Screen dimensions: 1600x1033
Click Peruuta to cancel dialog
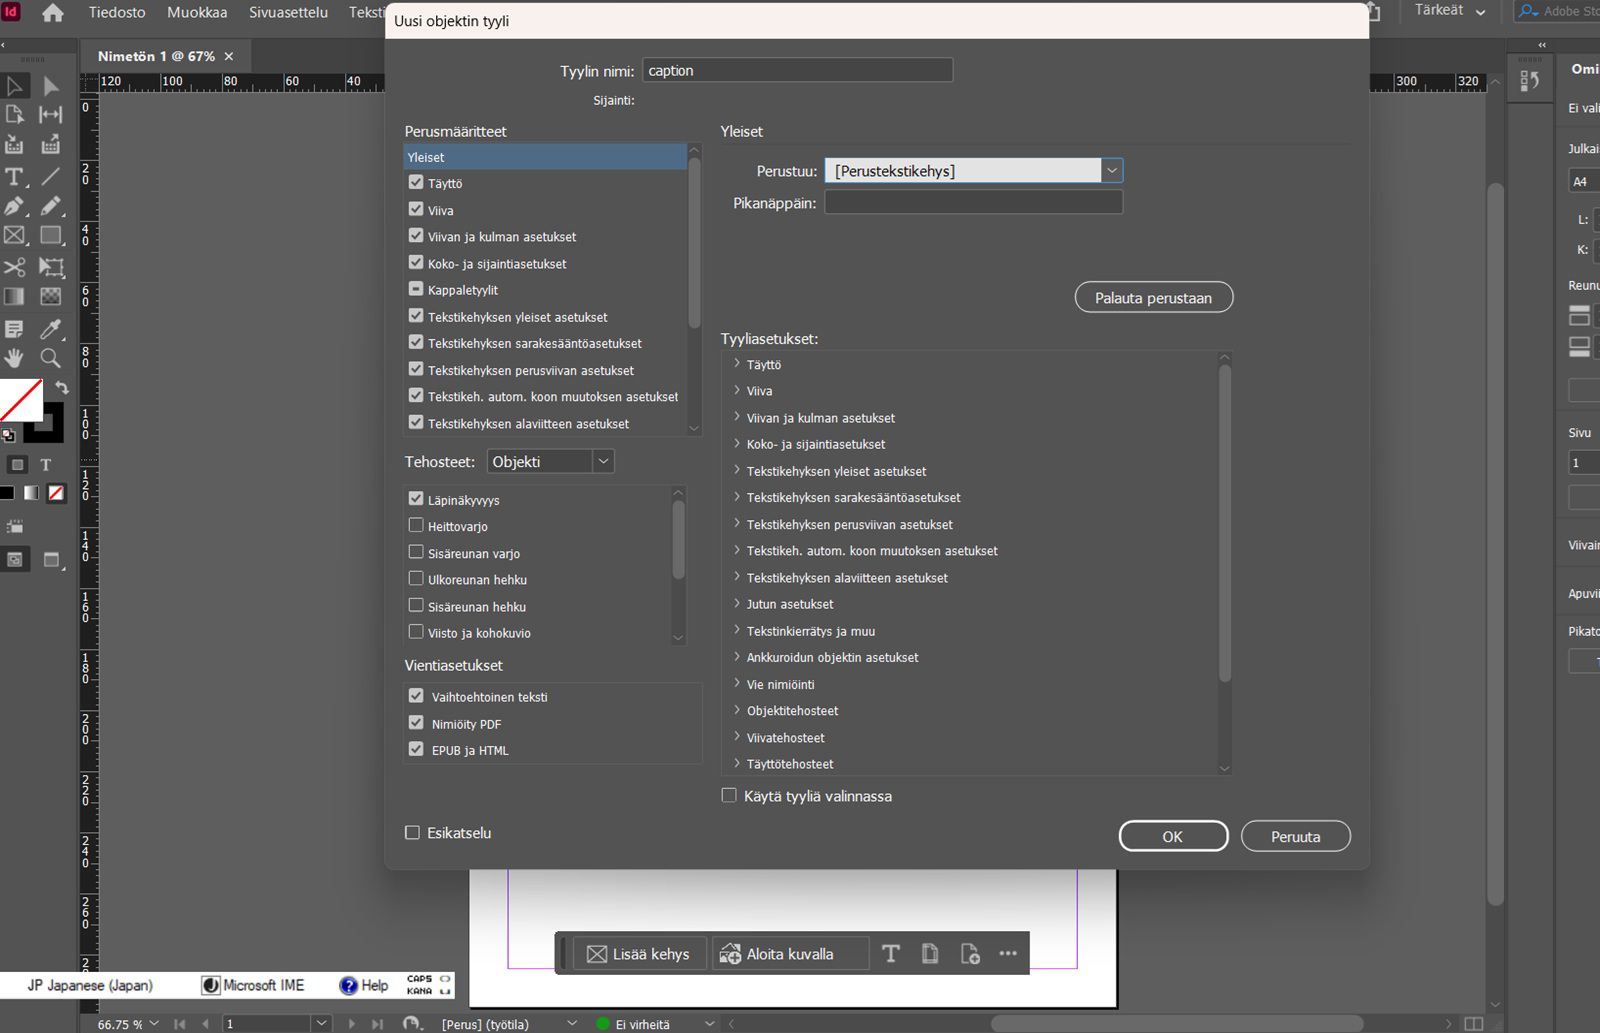click(x=1296, y=836)
